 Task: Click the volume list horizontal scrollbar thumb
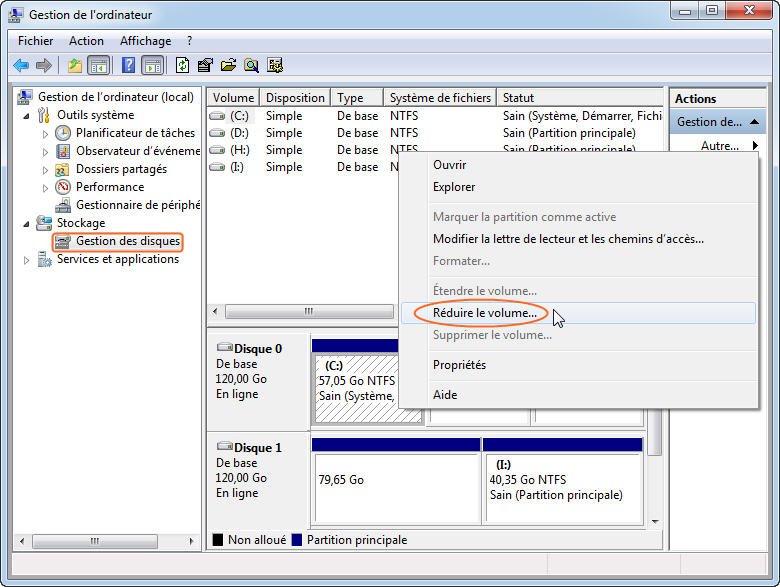(x=309, y=311)
